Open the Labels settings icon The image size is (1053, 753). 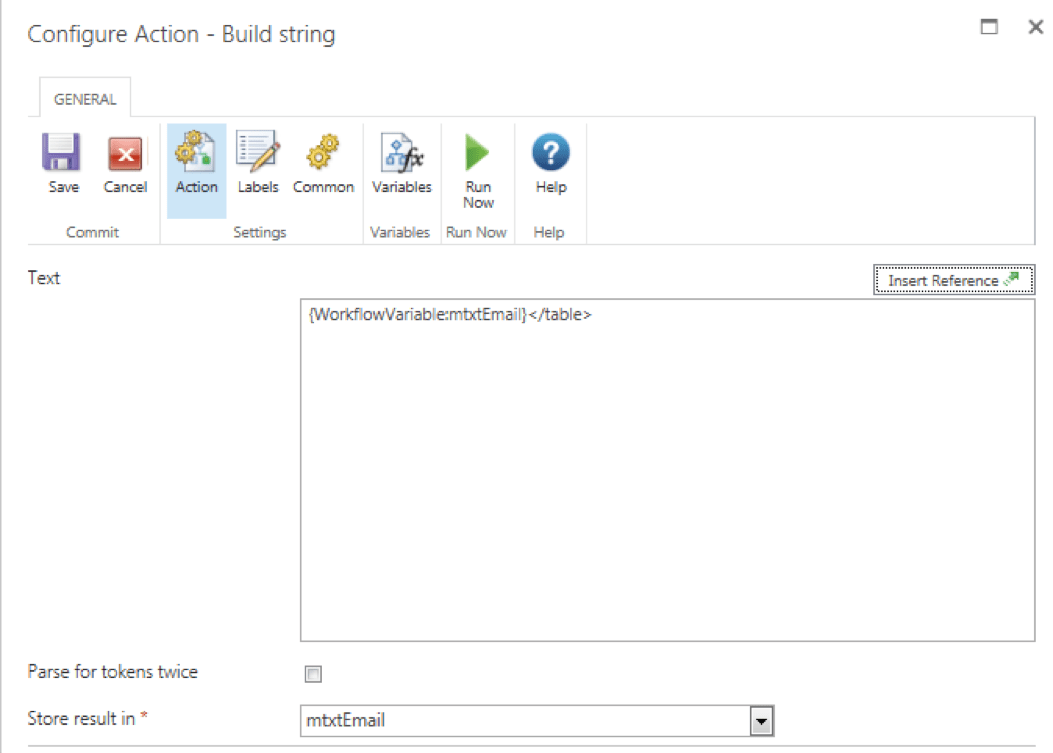point(257,151)
